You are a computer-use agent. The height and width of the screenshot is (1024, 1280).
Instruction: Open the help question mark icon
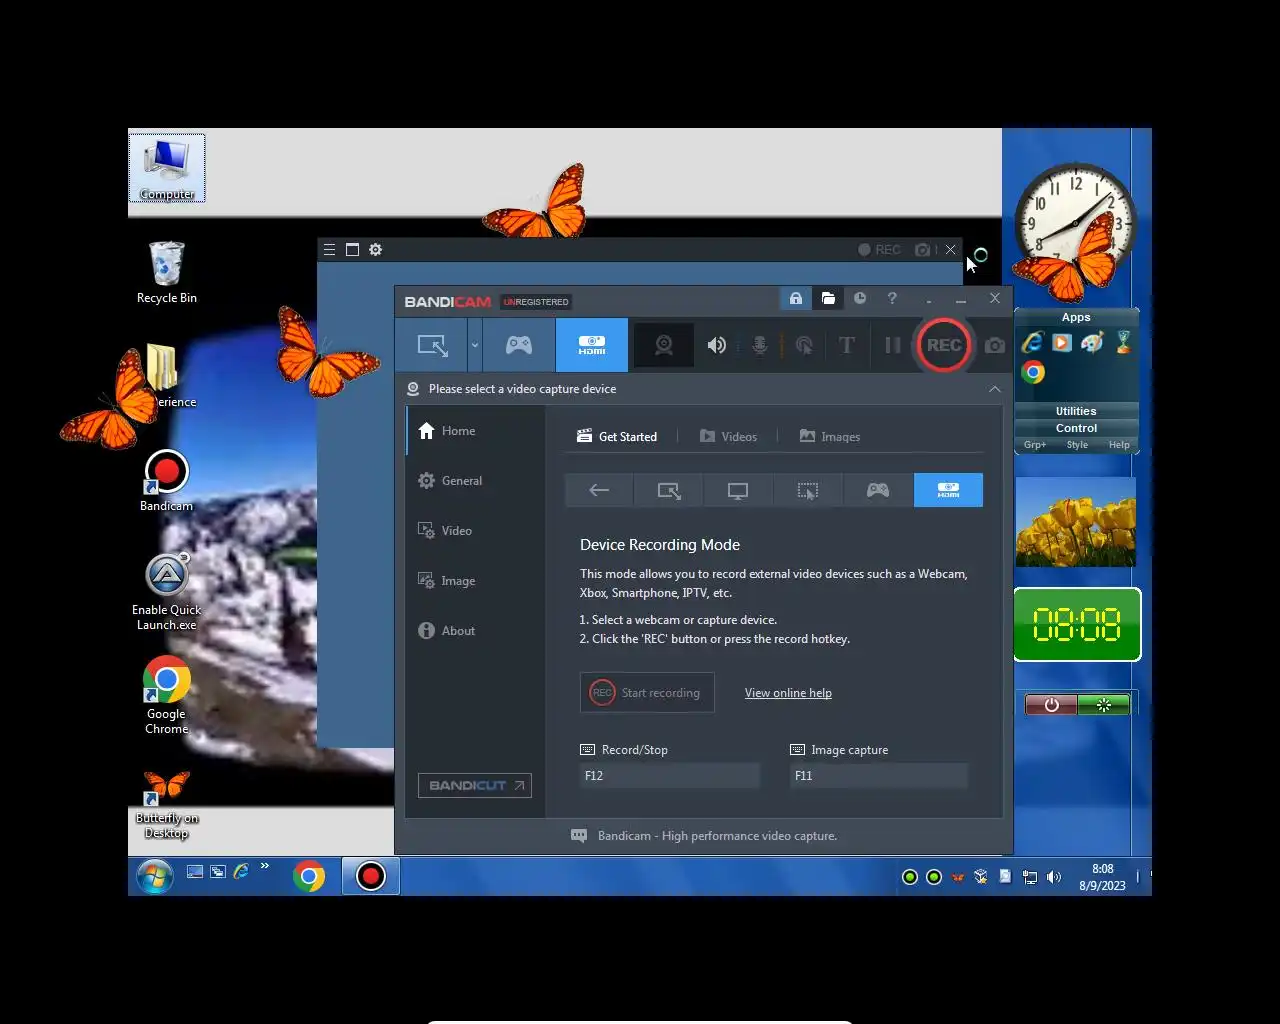pos(892,298)
